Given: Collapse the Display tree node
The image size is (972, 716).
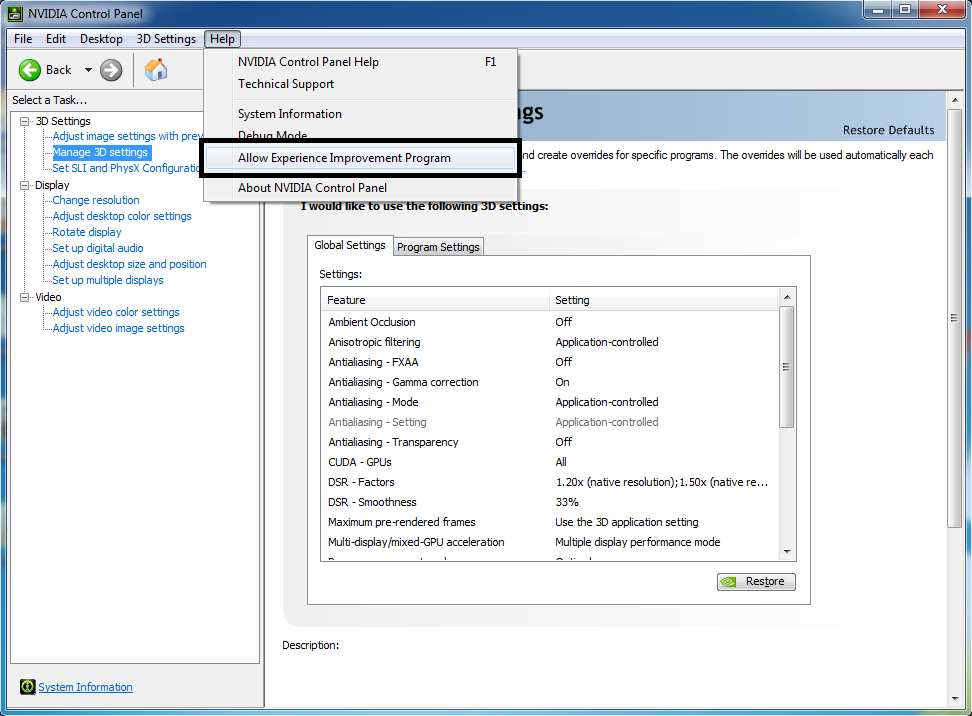Looking at the screenshot, I should [x=24, y=185].
